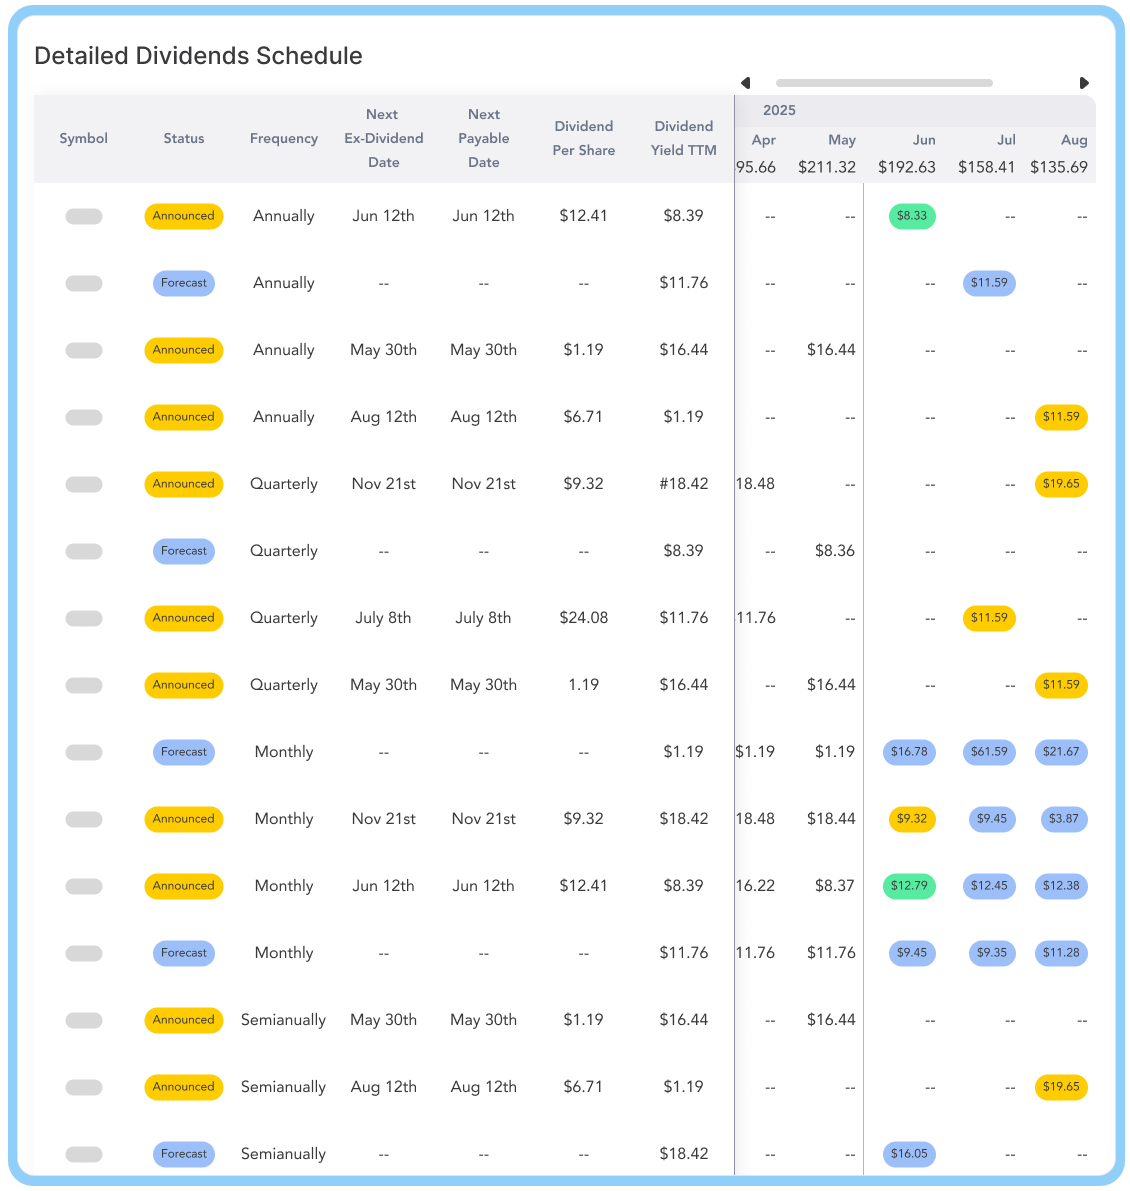This screenshot has height=1191, width=1130.
Task: Click the Next Ex-Dividend Date header
Action: coord(384,138)
